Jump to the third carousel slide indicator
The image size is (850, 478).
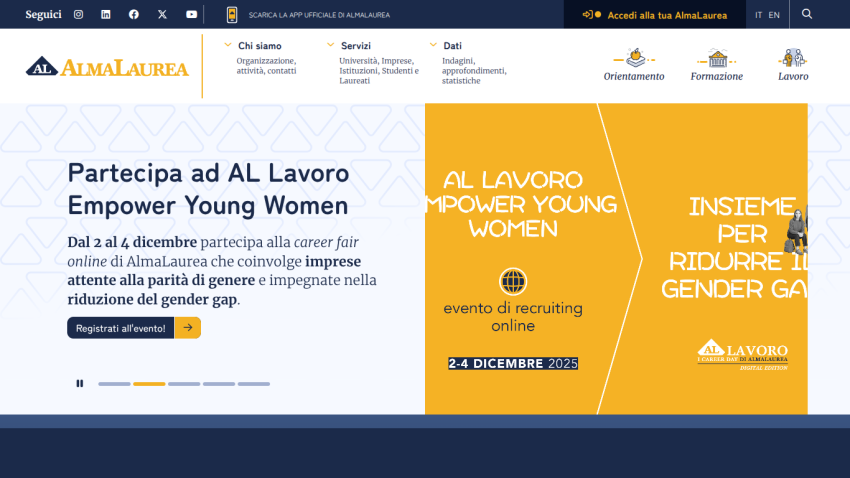pos(184,384)
